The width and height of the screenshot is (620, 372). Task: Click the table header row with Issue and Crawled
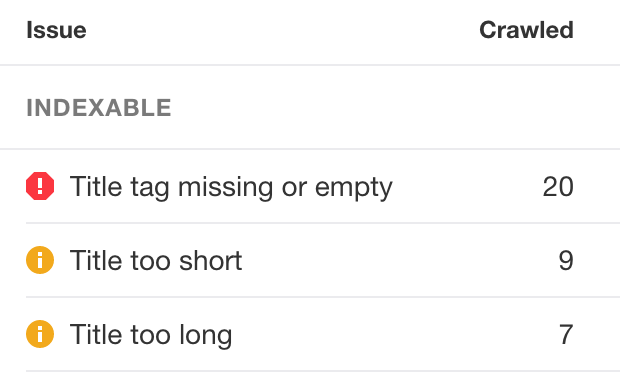[x=310, y=32]
